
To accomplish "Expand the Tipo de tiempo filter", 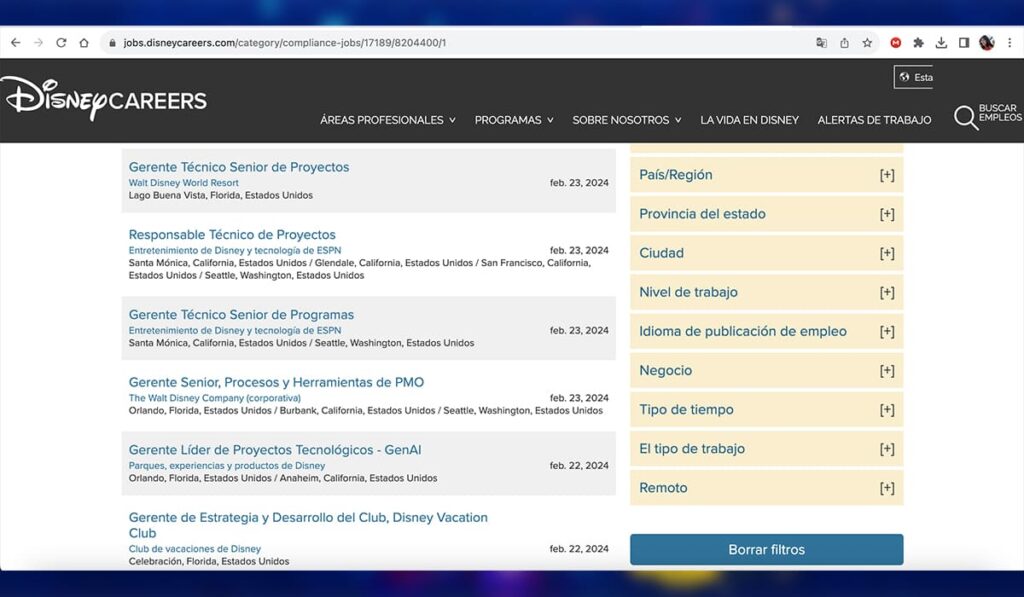I will 767,410.
